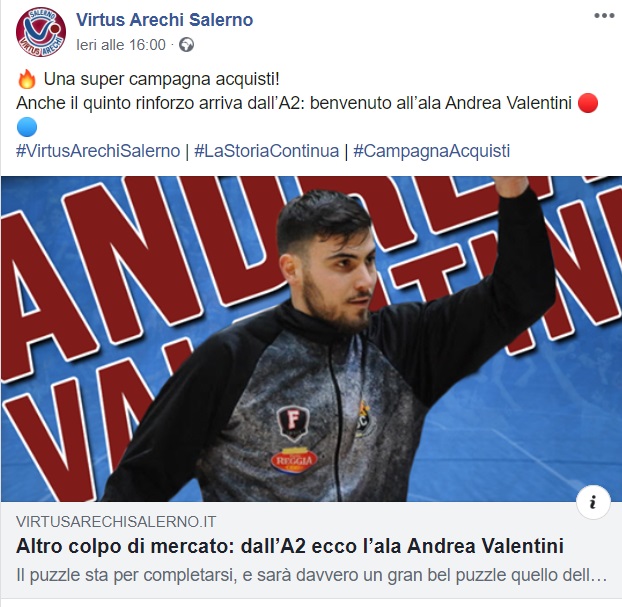Open the #VirtusArechiSalerno hashtag
Screen dimensions: 622x607
(98, 151)
